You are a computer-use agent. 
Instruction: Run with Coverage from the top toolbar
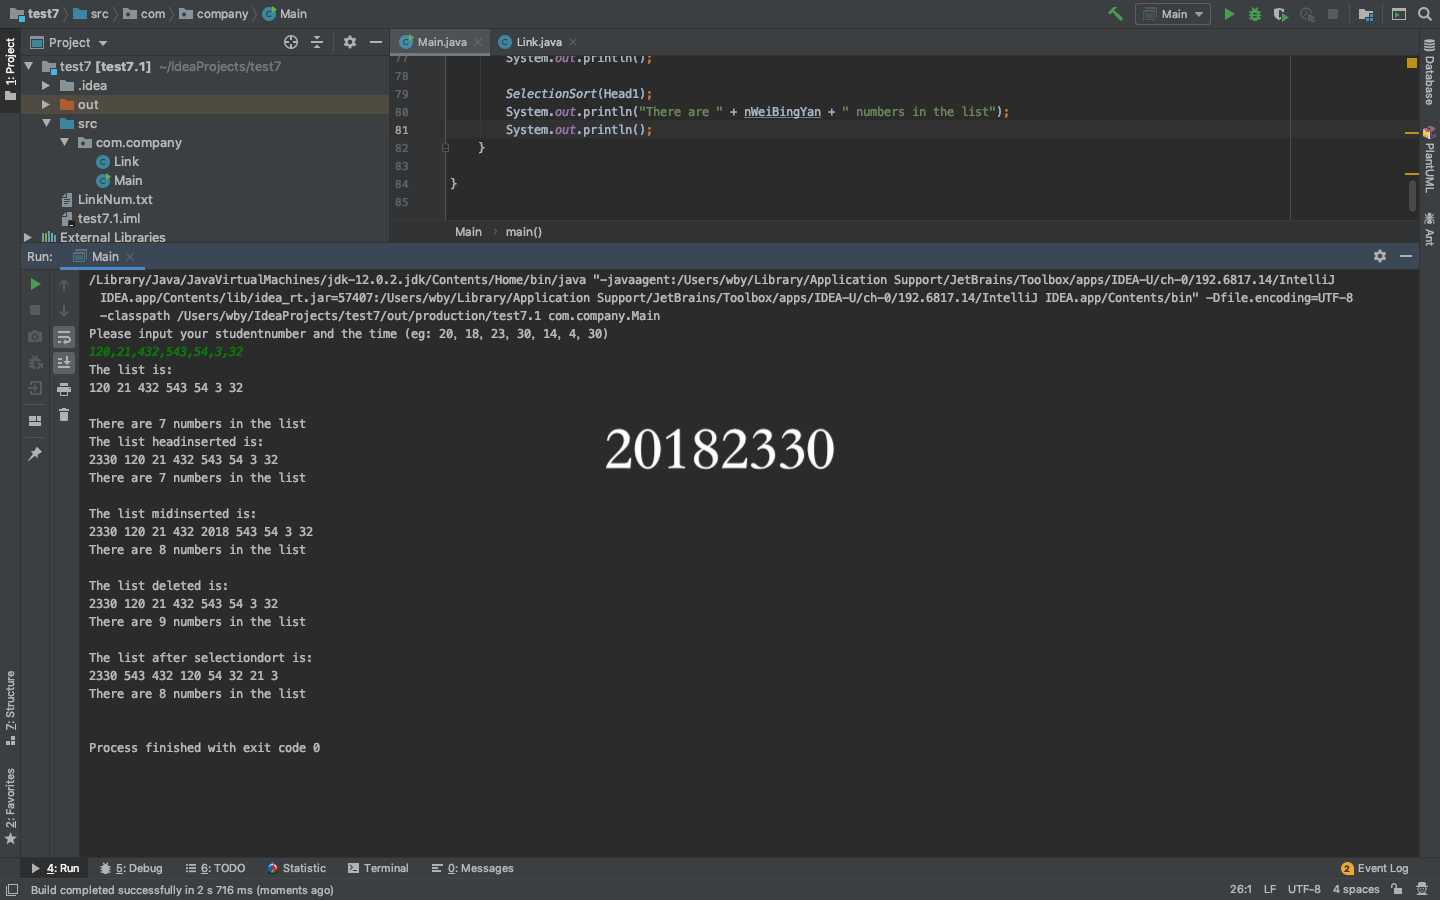click(x=1281, y=14)
